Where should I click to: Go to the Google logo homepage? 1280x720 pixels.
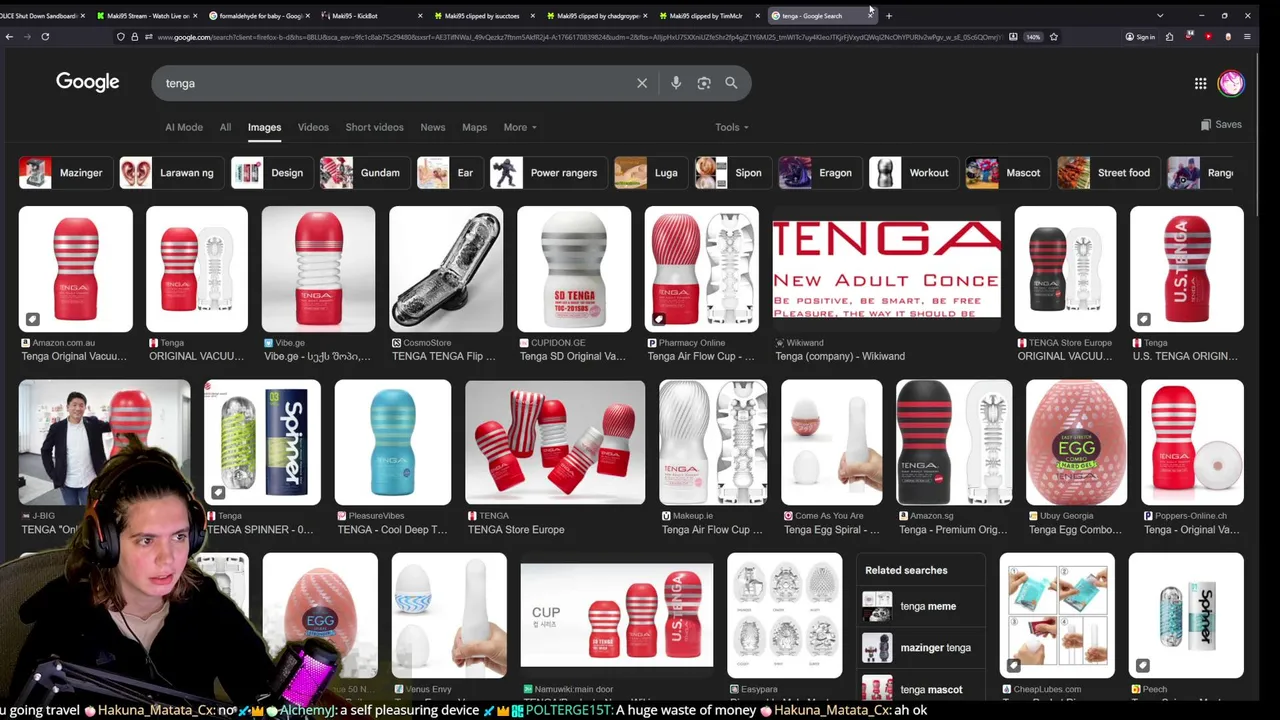pyautogui.click(x=88, y=82)
